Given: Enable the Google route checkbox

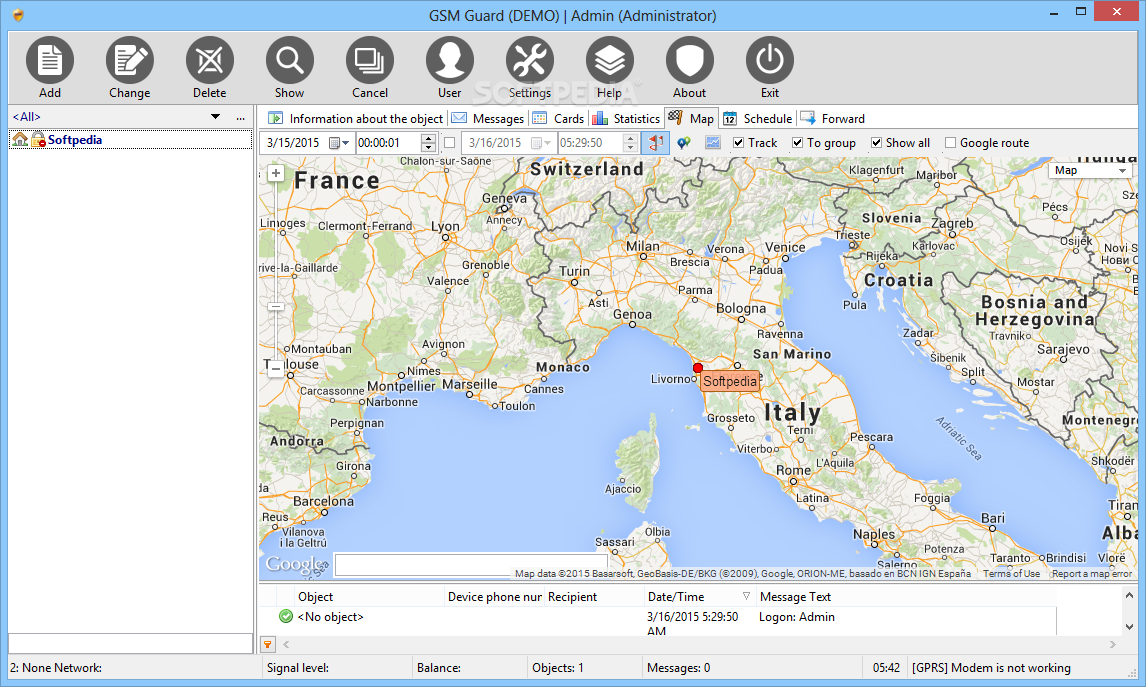Looking at the screenshot, I should 950,143.
